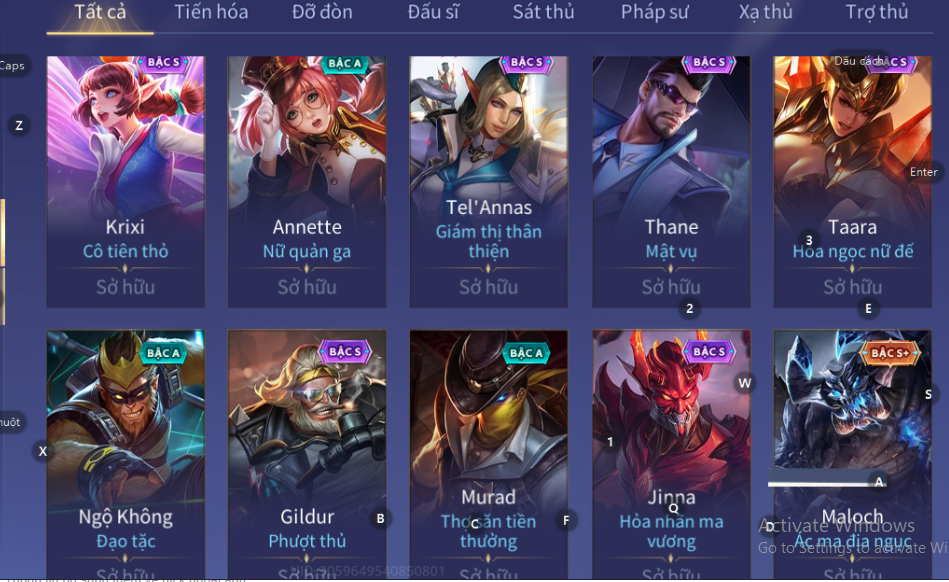This screenshot has height=582, width=949.
Task: Click the BẬC S+ badge on Maloch
Action: point(889,353)
